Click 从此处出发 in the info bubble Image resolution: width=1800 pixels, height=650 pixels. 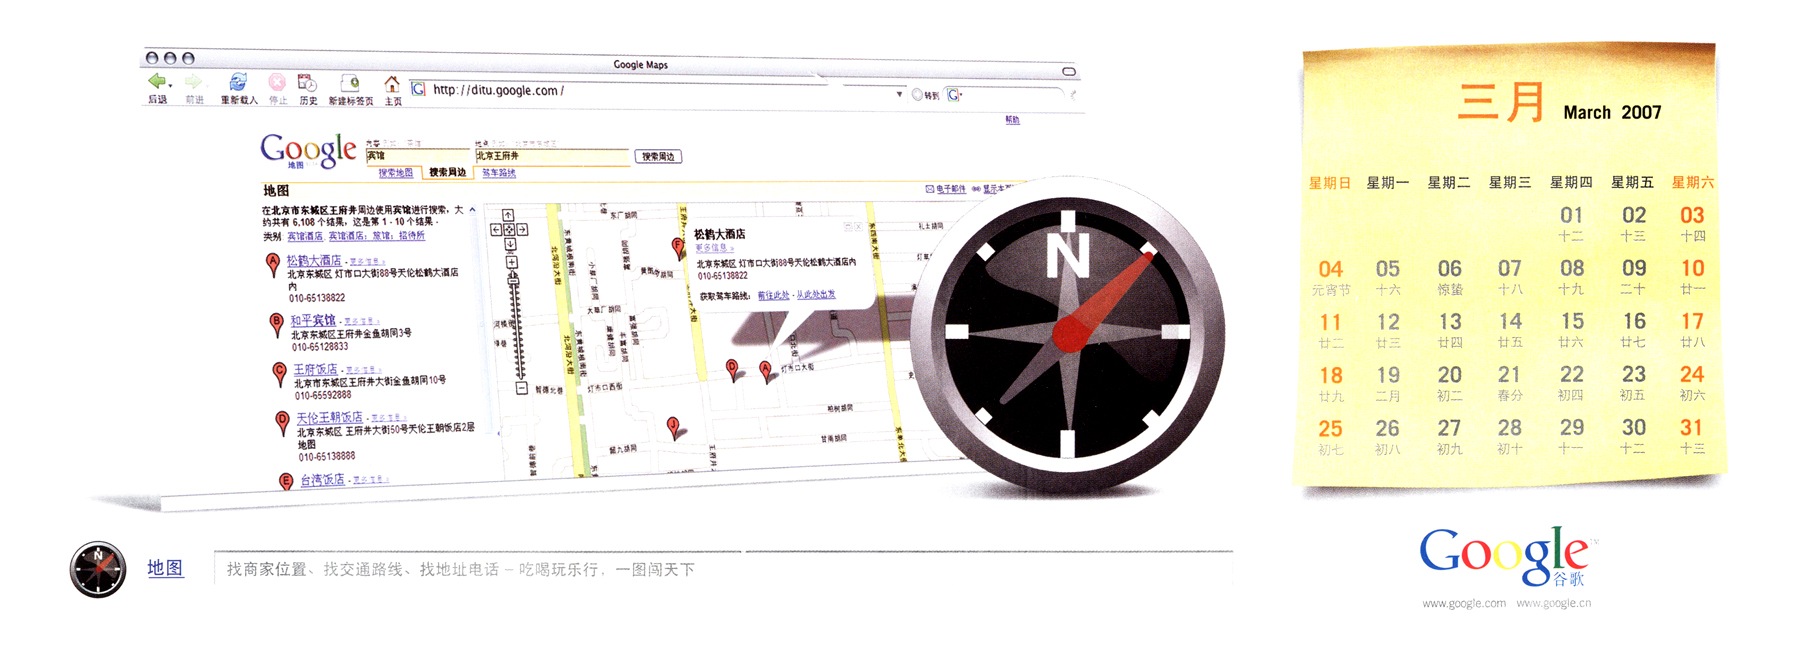[816, 295]
